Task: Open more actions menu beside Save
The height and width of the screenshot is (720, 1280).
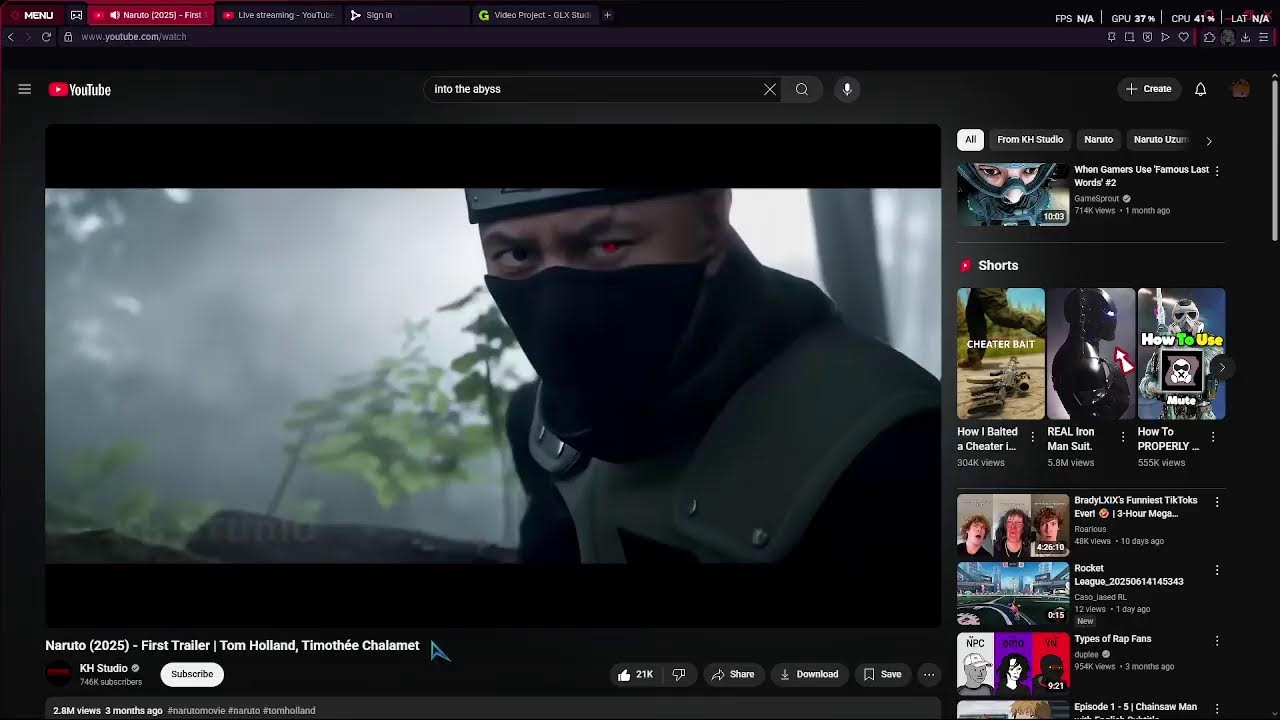Action: [929, 674]
